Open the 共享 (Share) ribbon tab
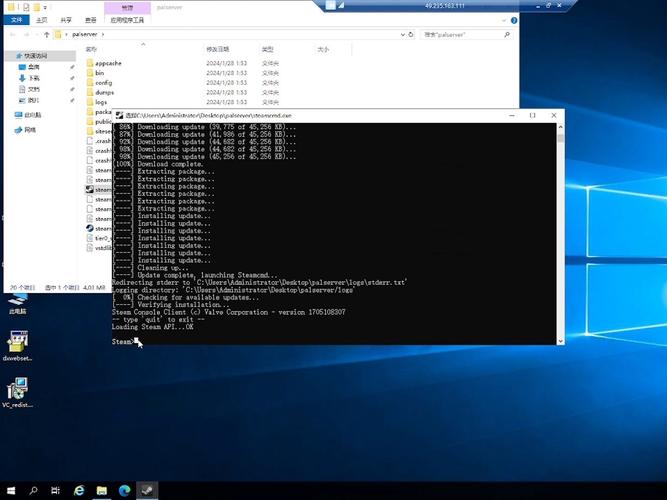Image resolution: width=667 pixels, height=500 pixels. tap(66, 20)
